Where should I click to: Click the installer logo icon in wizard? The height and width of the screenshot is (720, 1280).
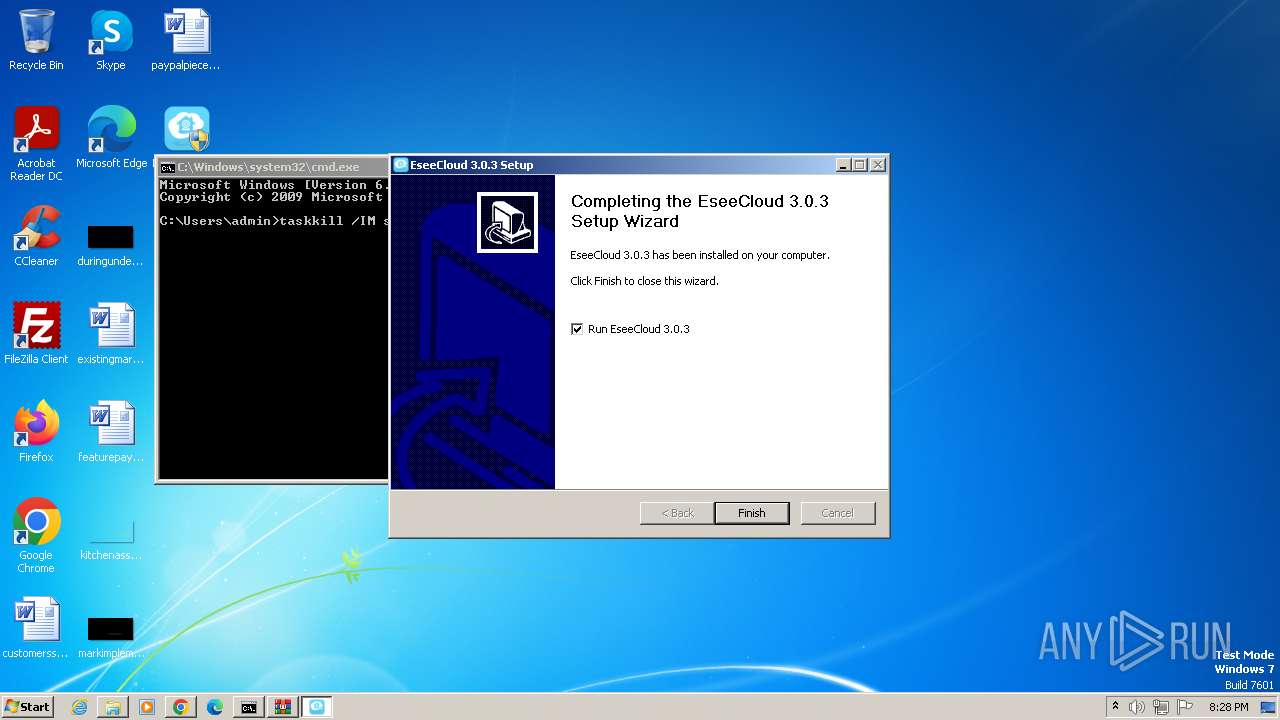tap(507, 222)
